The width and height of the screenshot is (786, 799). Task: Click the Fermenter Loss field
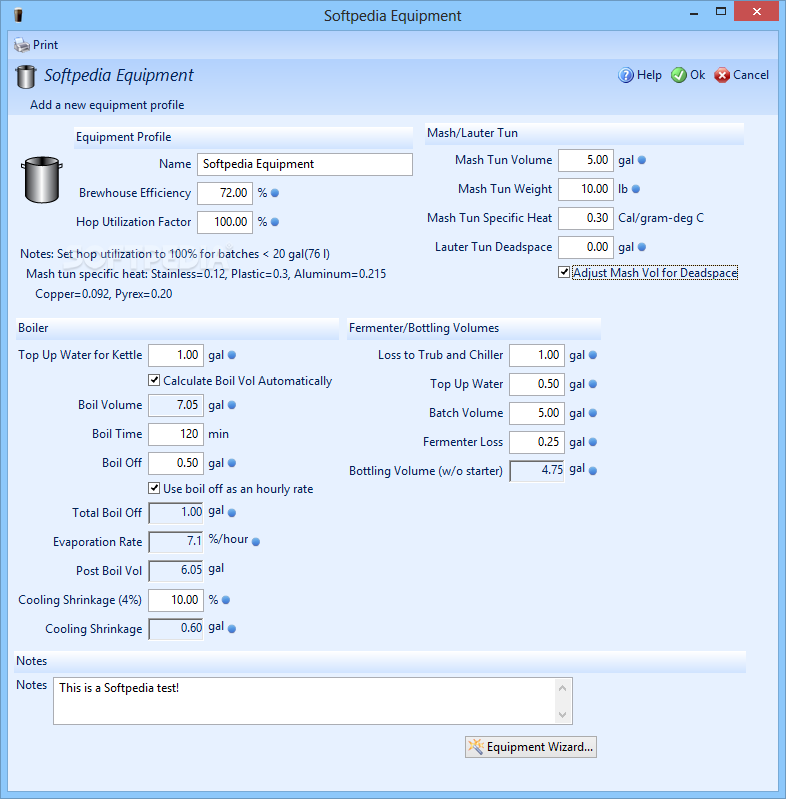pyautogui.click(x=537, y=443)
